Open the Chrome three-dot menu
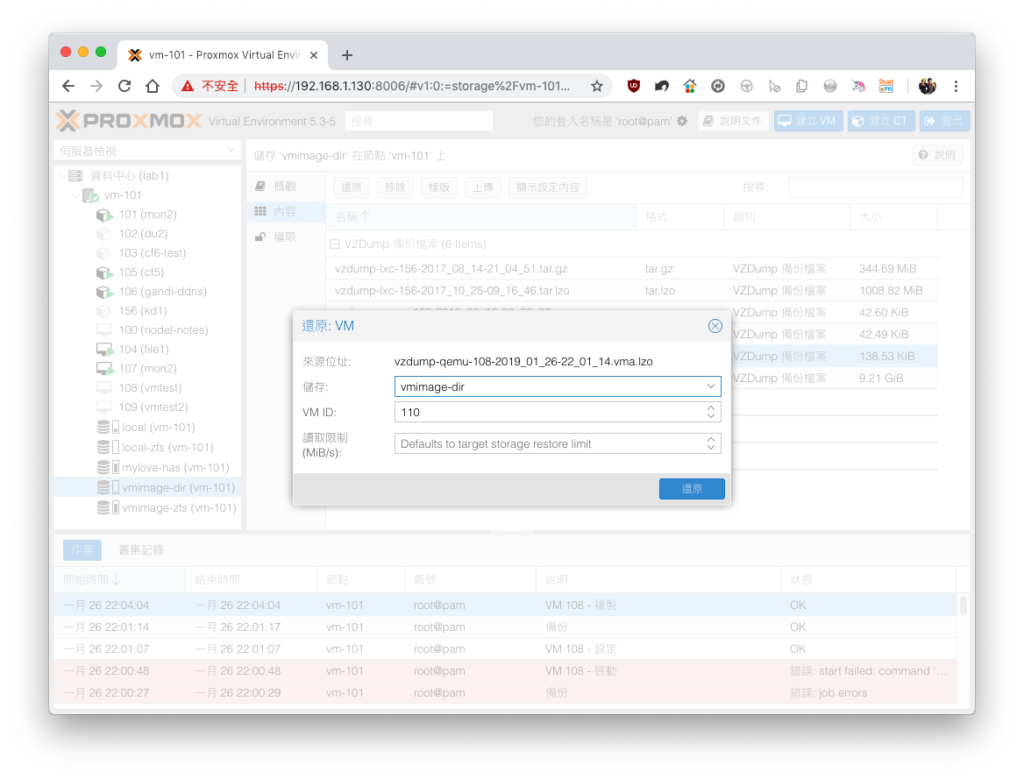1024x779 pixels. tap(955, 86)
